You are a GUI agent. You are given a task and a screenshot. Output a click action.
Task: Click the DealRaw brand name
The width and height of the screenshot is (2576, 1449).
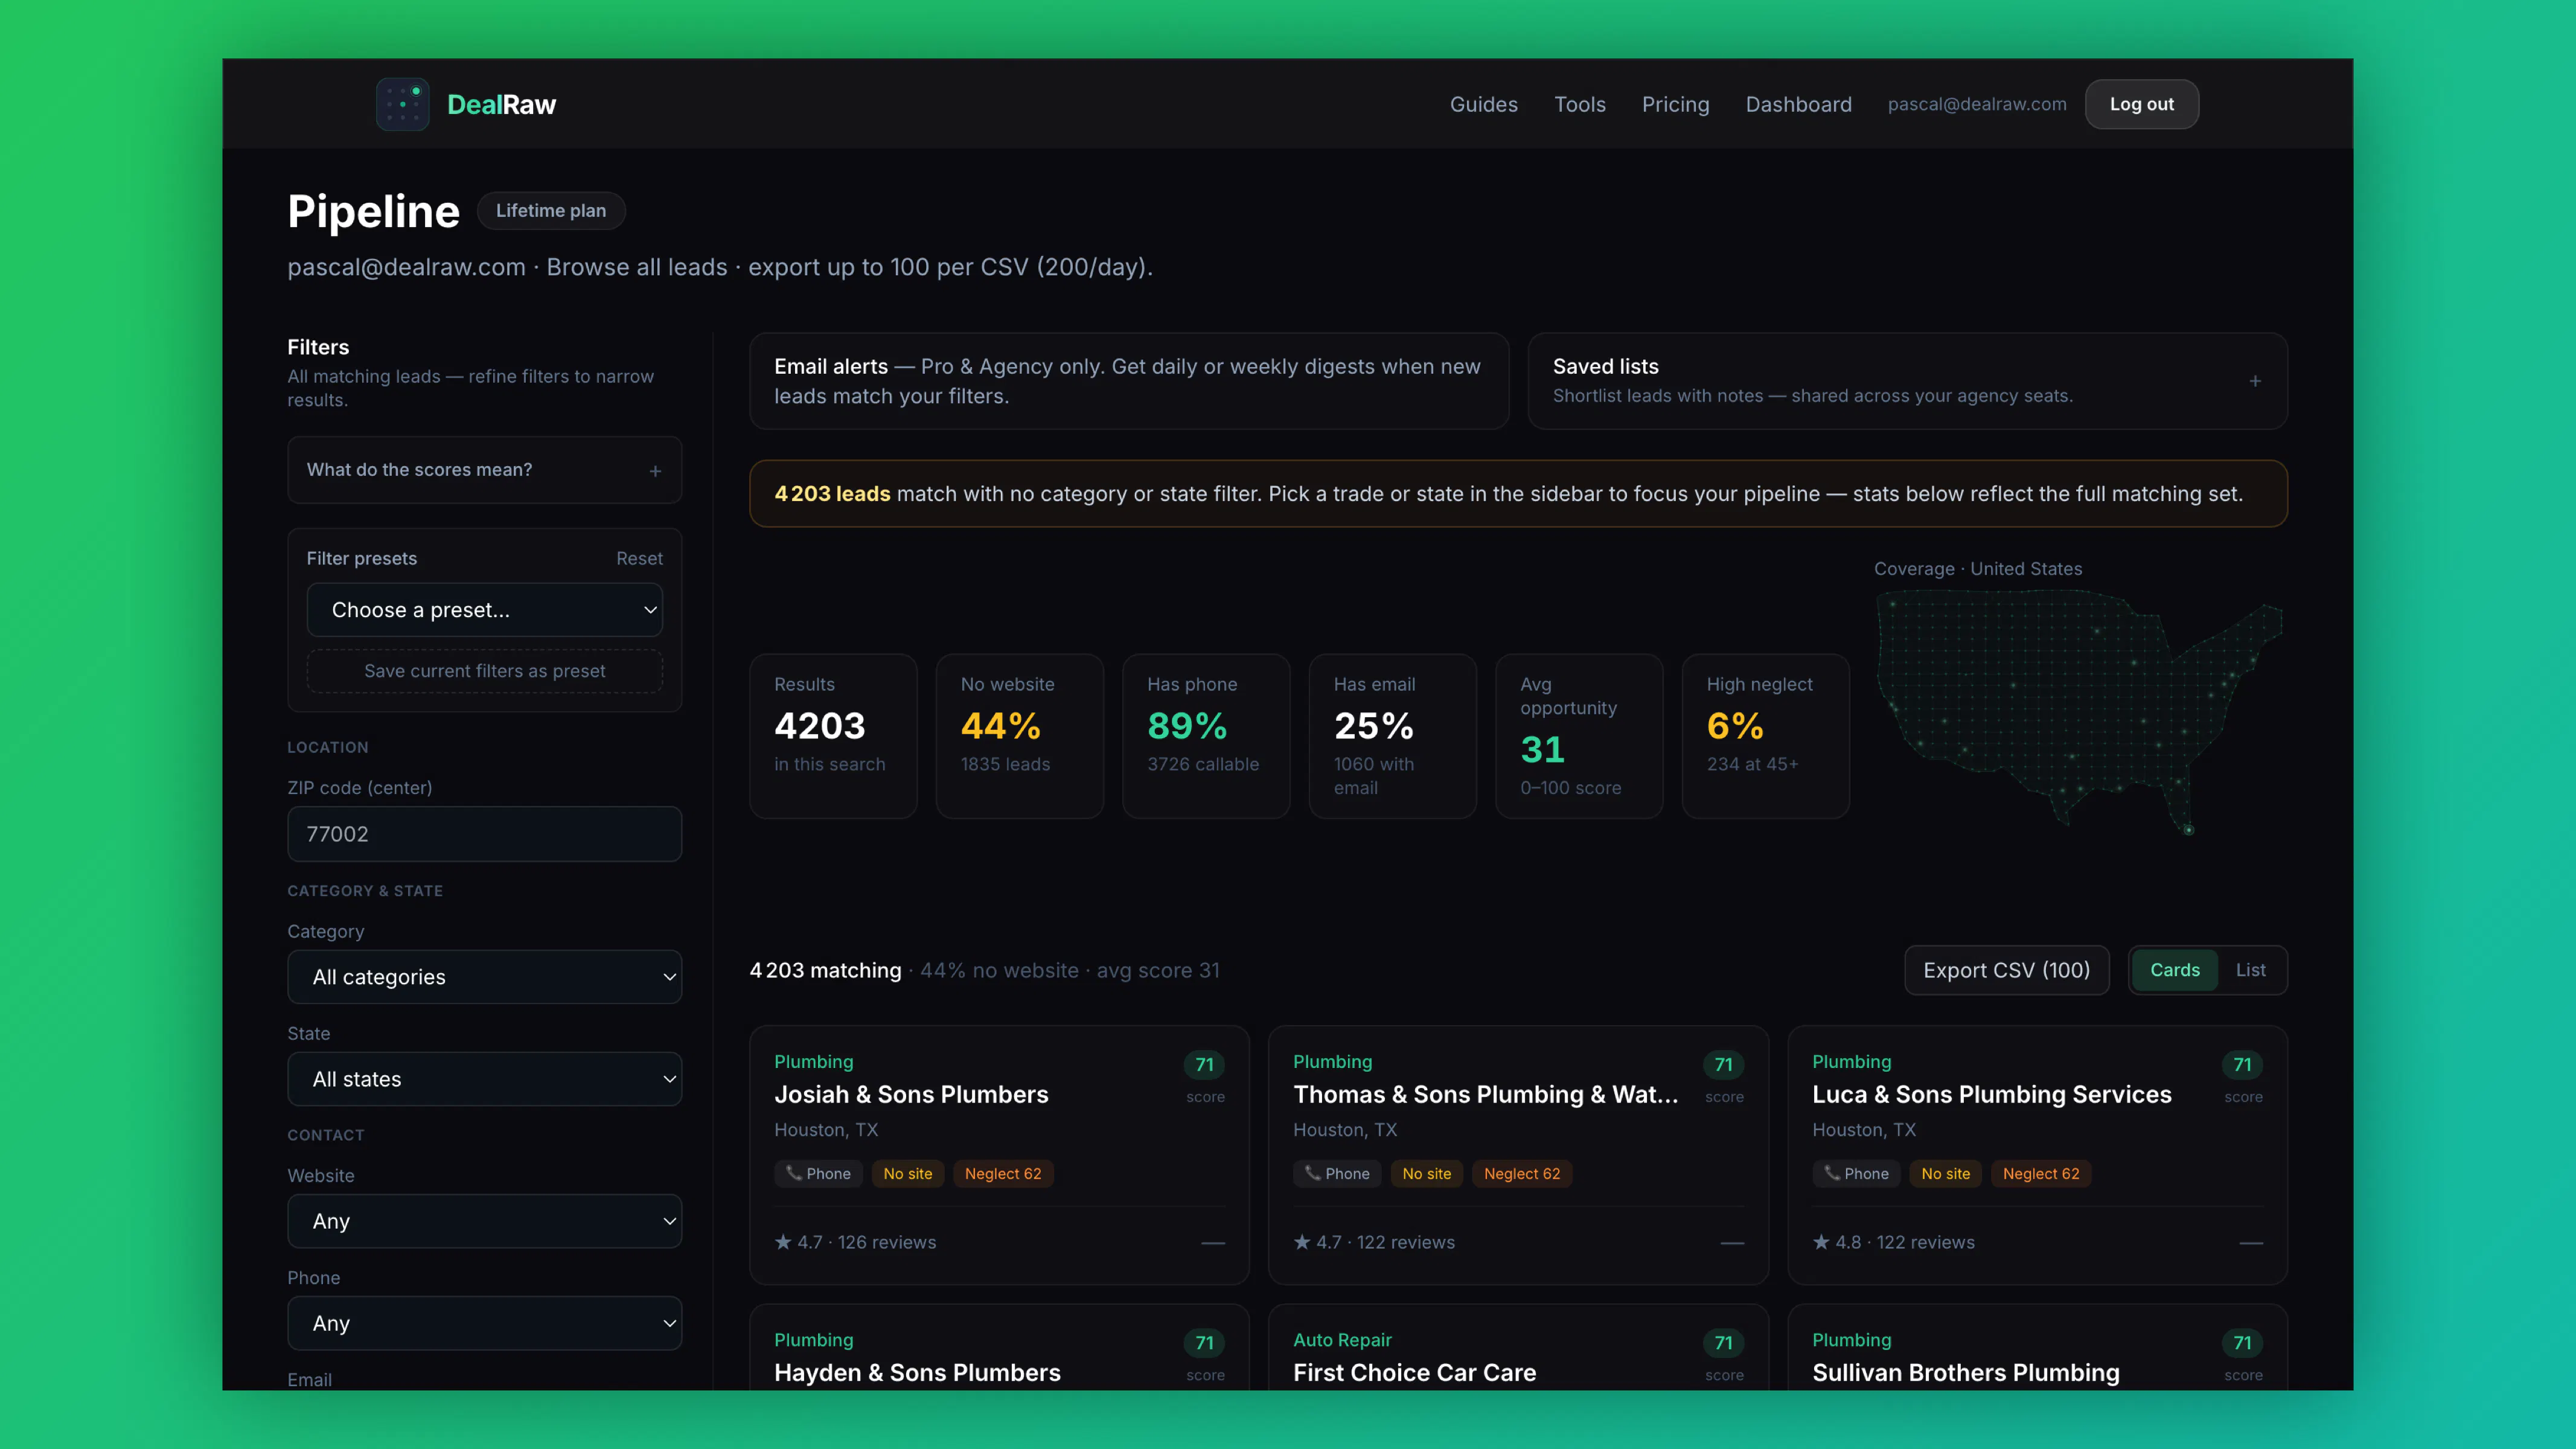coord(501,104)
